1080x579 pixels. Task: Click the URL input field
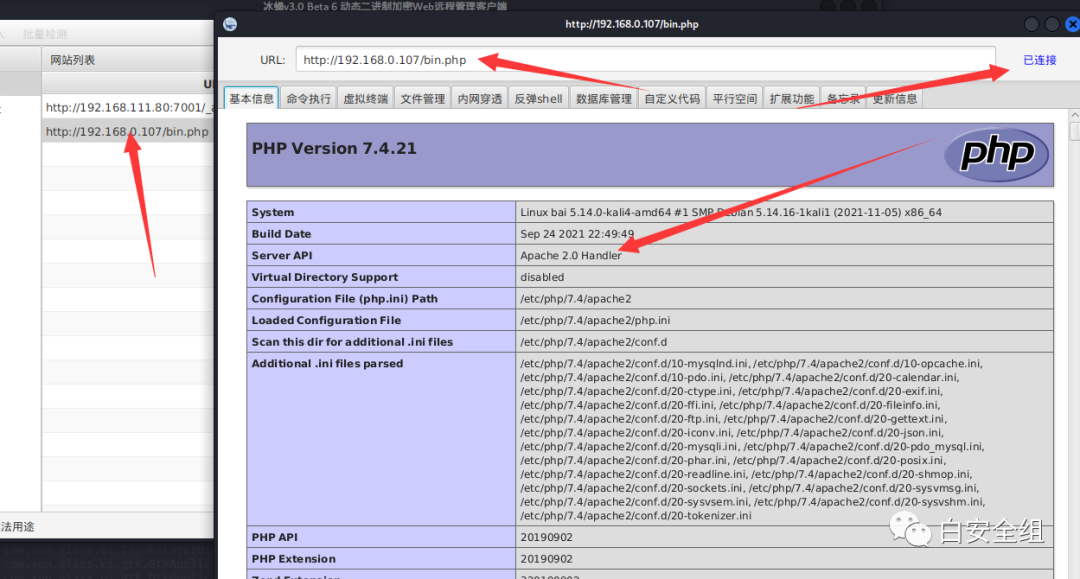point(646,60)
